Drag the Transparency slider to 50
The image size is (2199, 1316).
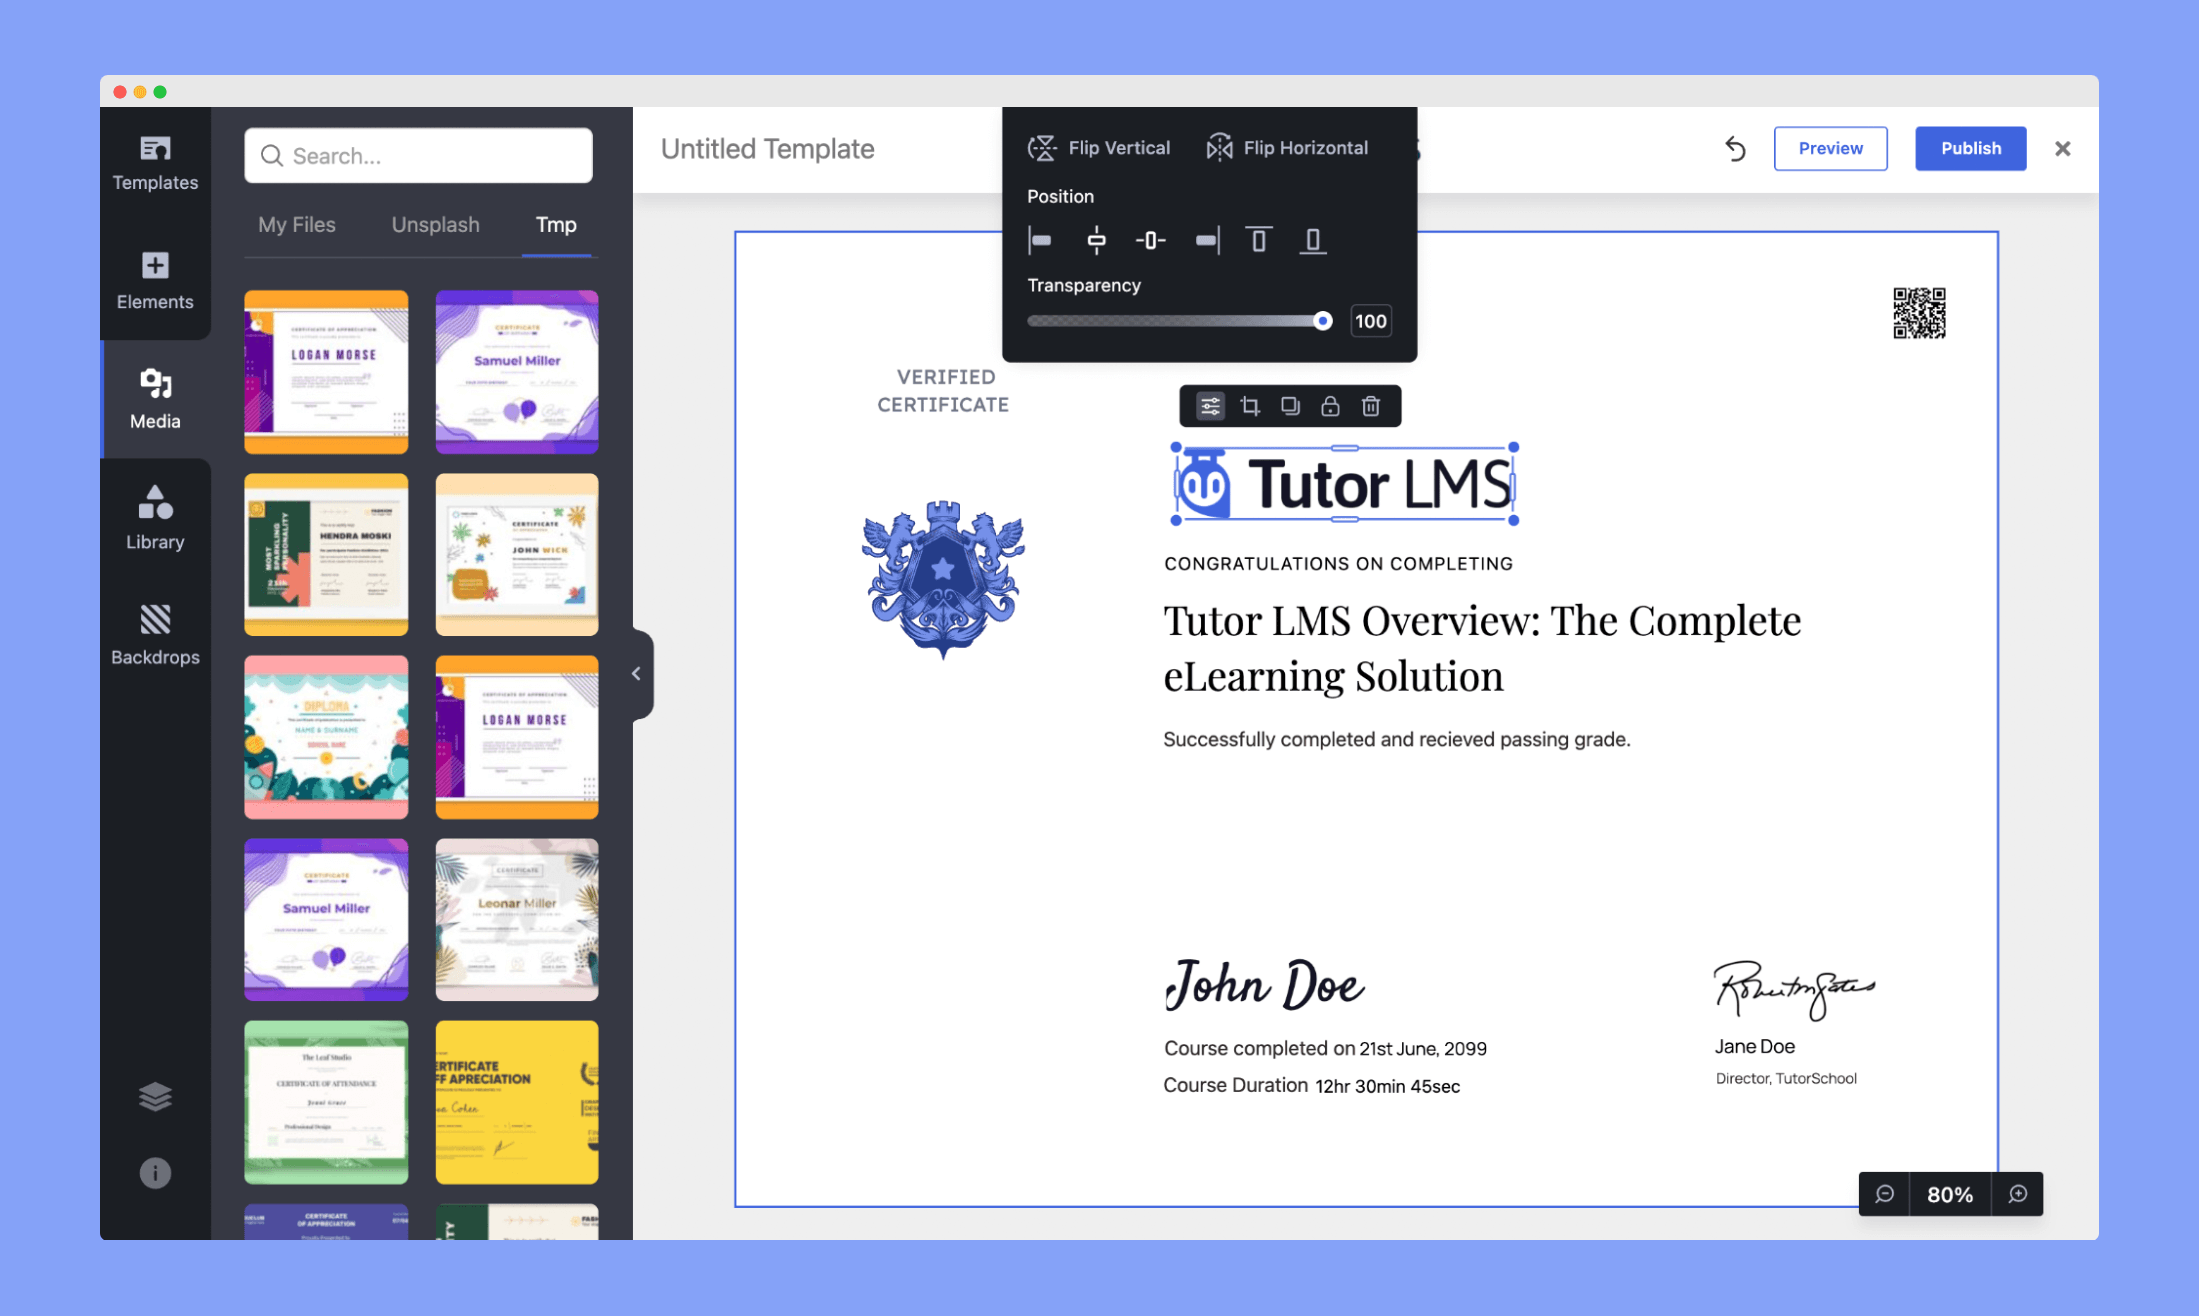(1178, 321)
